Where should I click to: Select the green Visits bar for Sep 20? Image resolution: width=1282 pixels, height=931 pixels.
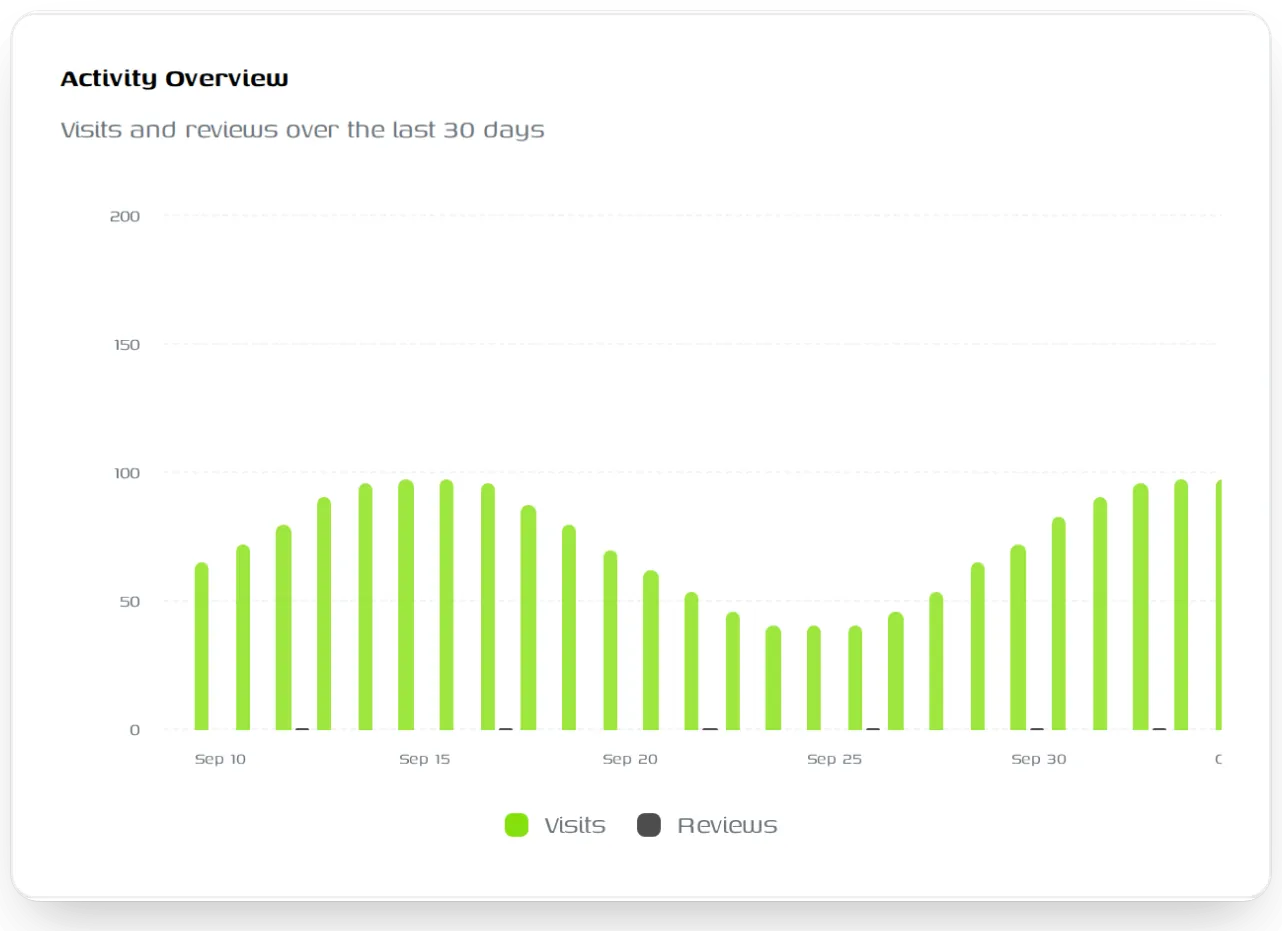[x=610, y=640]
